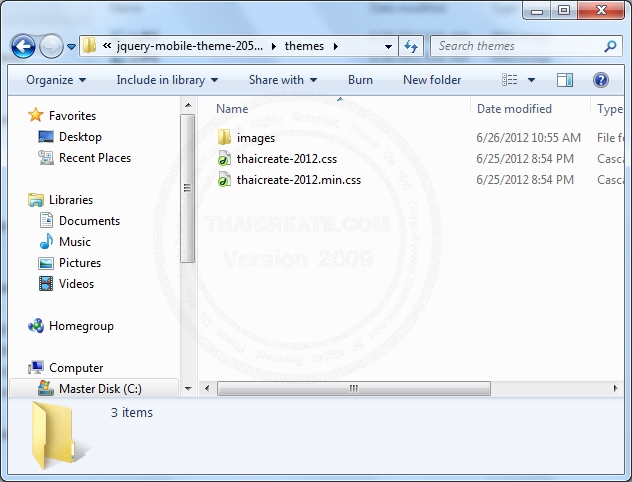The height and width of the screenshot is (482, 632).
Task: Show hidden path via double chevron
Action: [107, 46]
